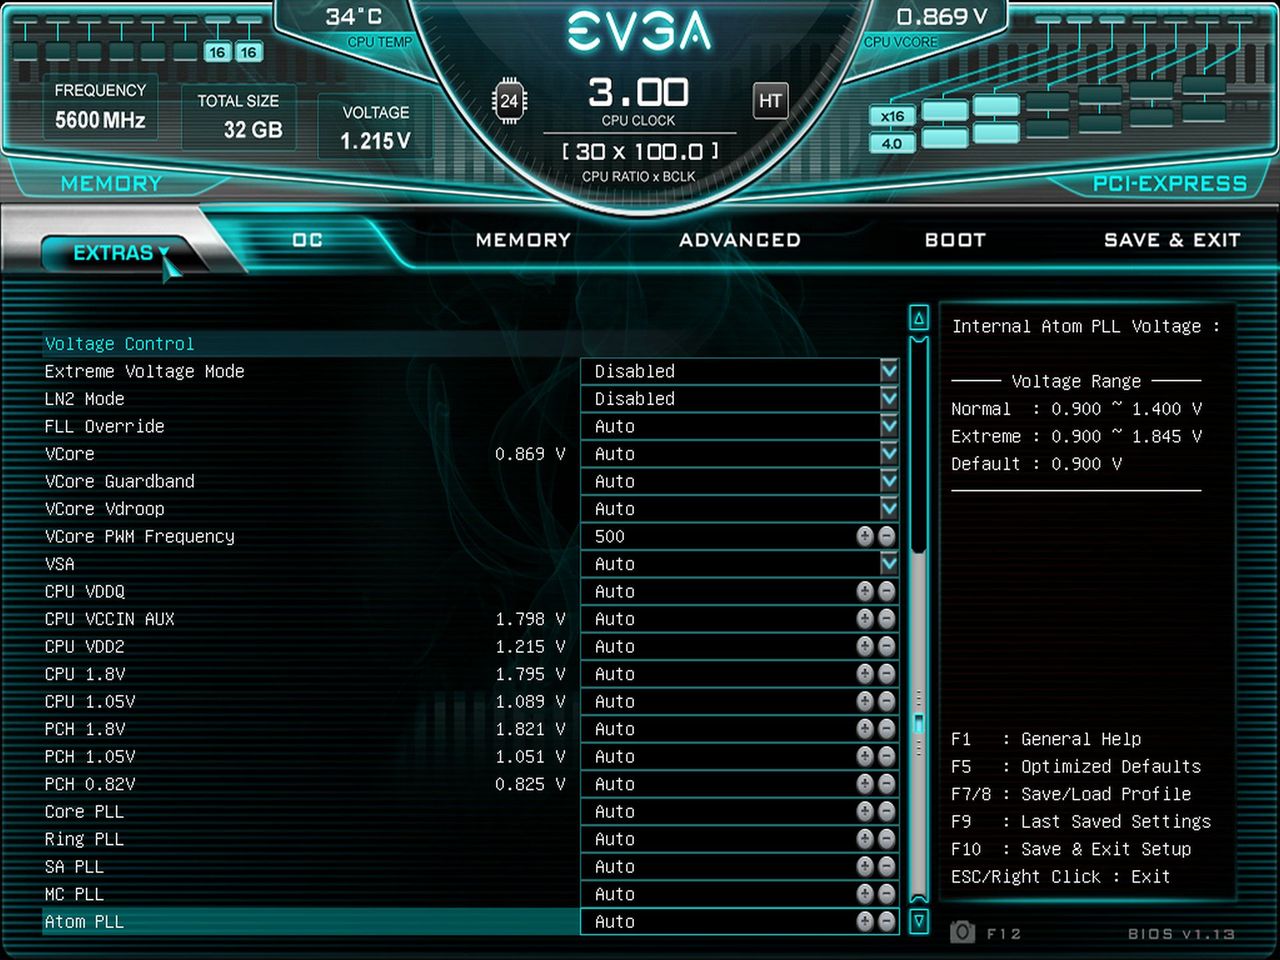
Task: Click the settings list scrollbar thumb
Action: click(919, 723)
